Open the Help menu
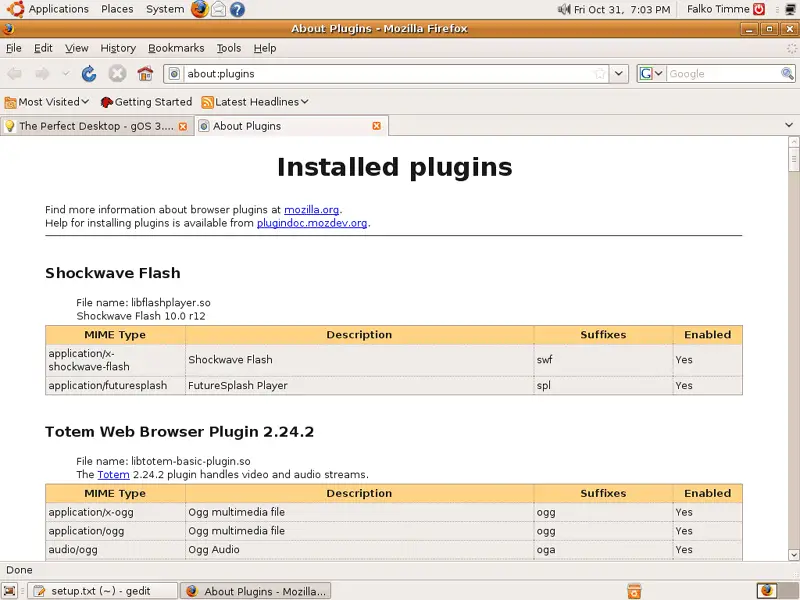Viewport: 800px width, 600px height. pos(265,48)
